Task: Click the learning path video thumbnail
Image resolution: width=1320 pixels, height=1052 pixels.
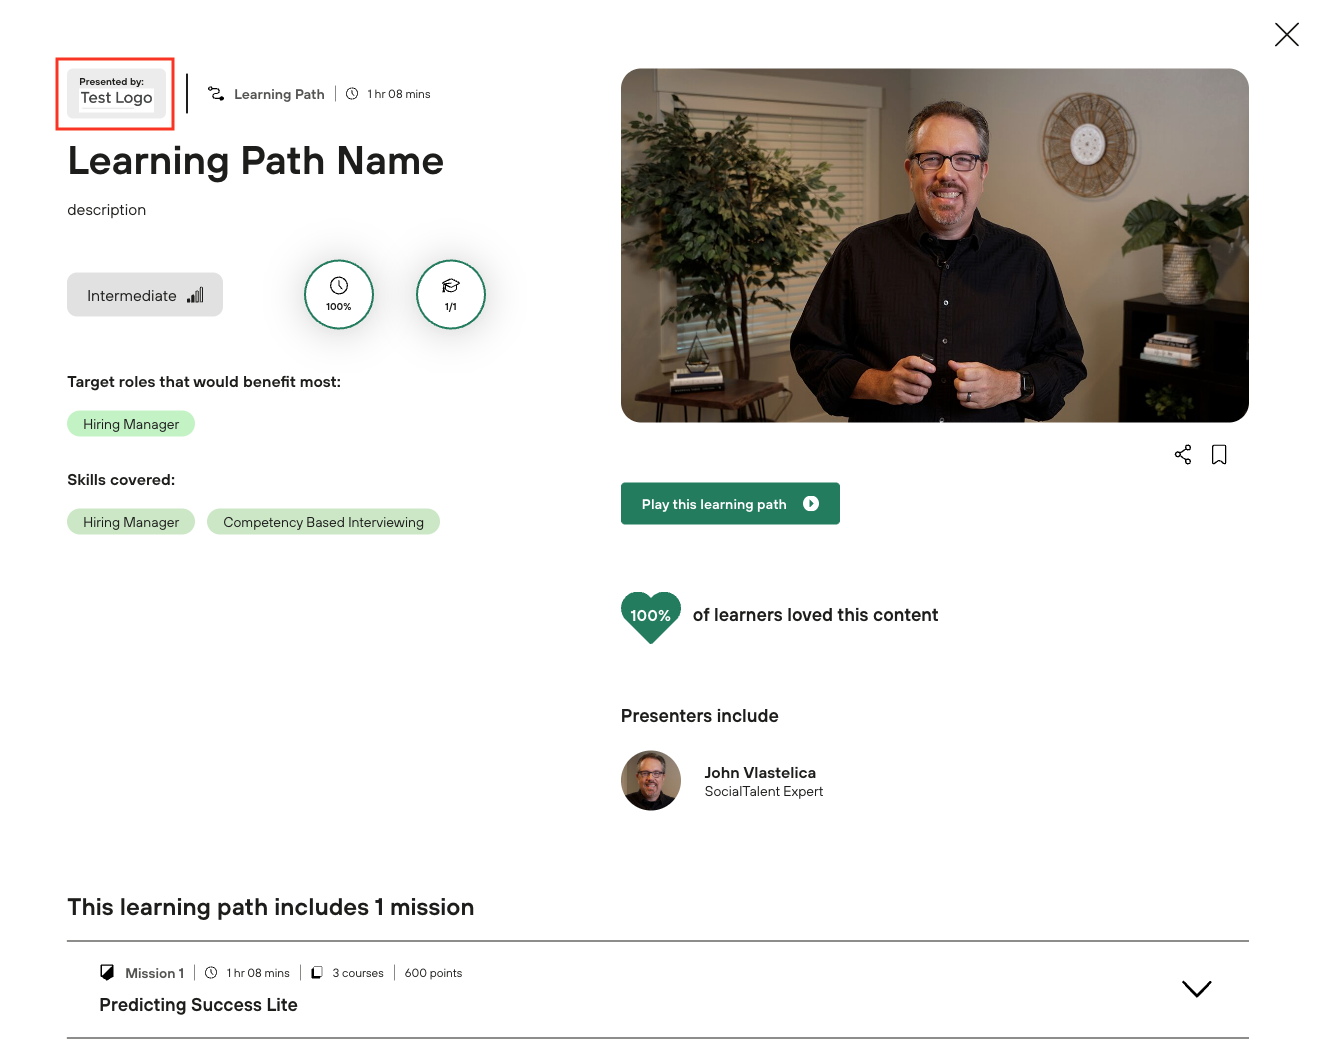Action: coord(934,246)
